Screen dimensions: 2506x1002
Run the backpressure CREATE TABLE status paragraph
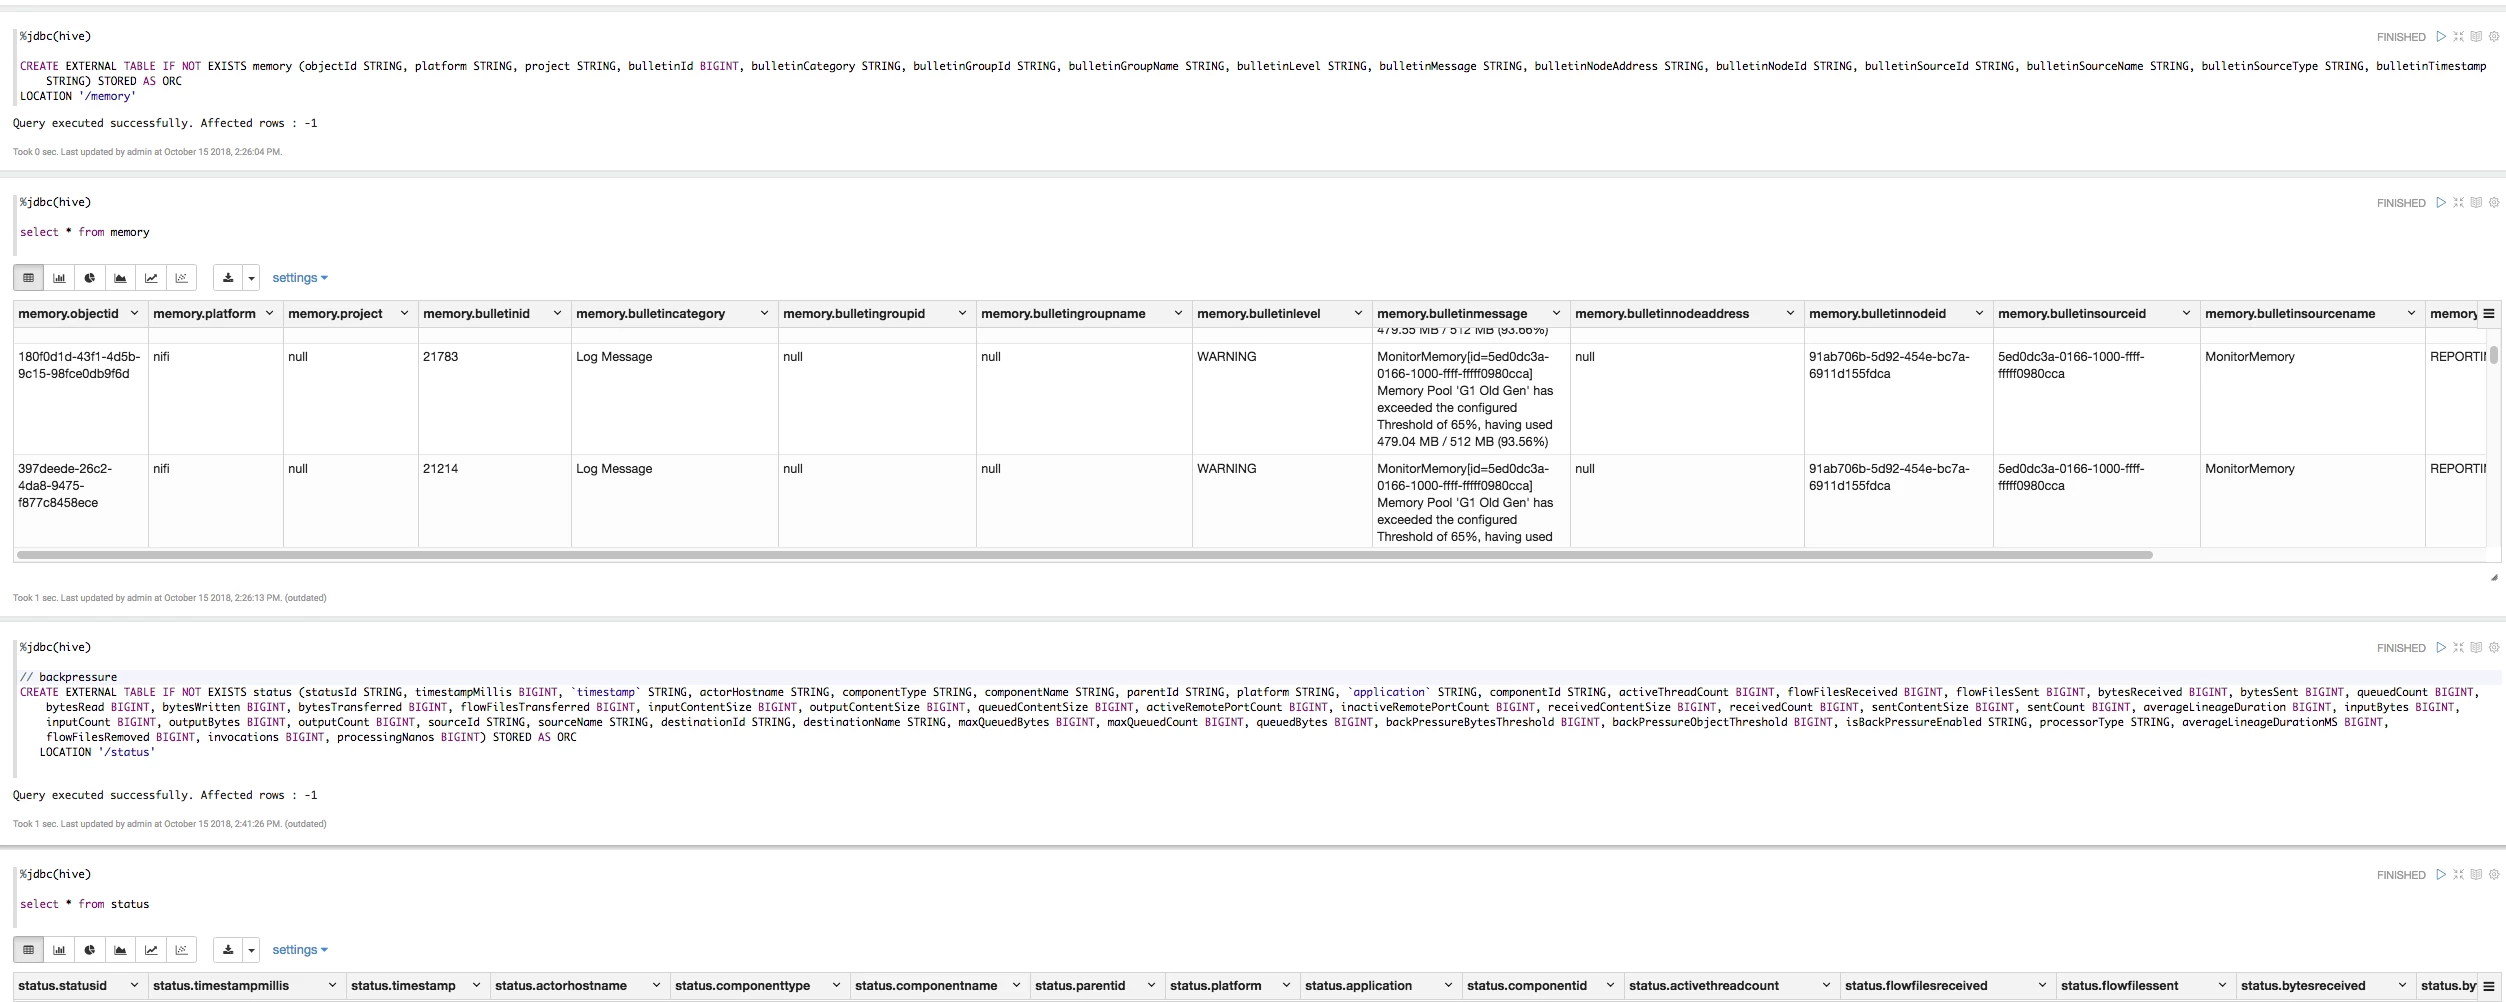point(2441,648)
